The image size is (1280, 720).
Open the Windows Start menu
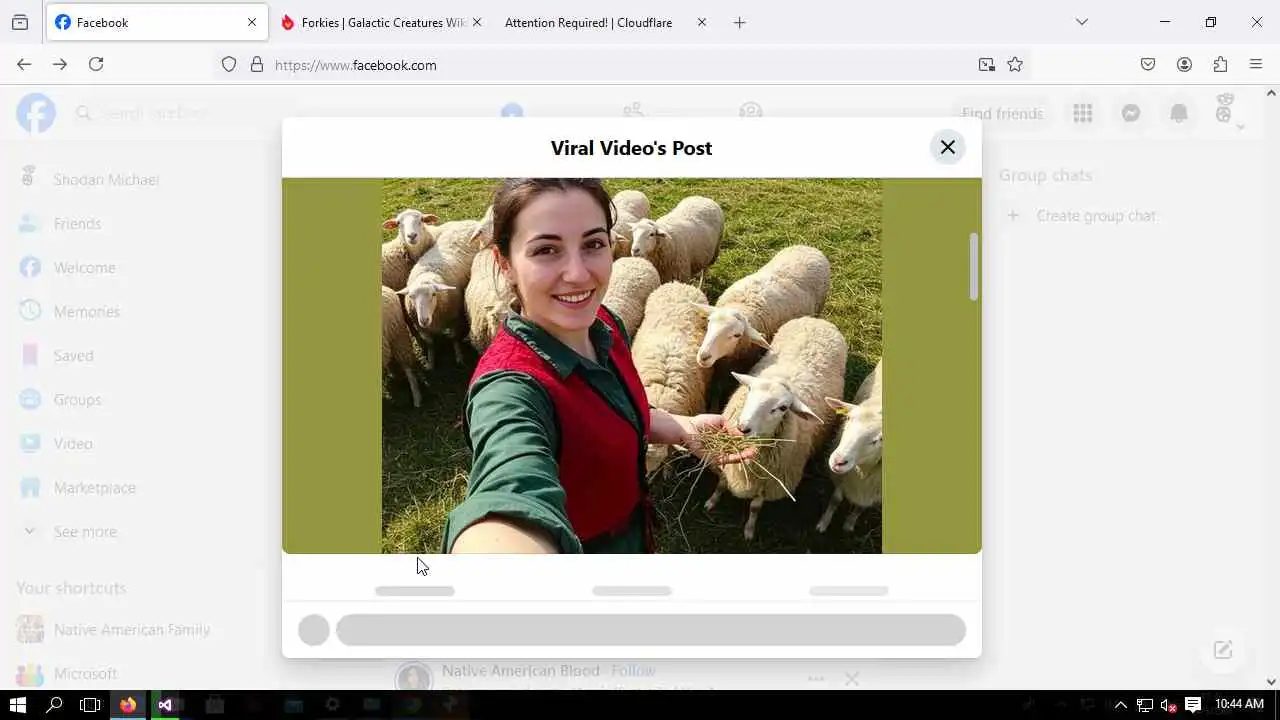[18, 705]
